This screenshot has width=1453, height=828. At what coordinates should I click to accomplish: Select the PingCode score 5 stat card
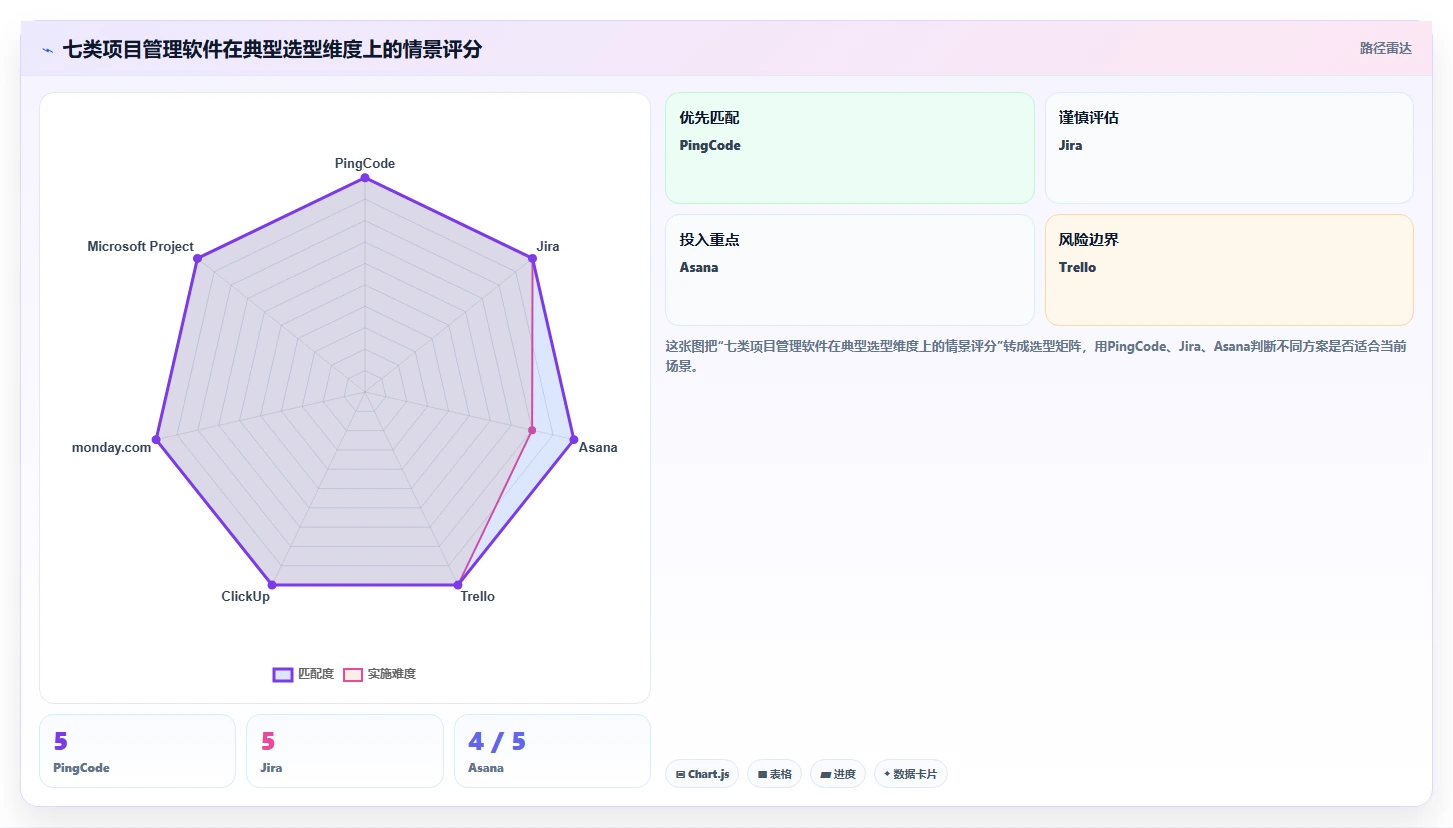click(138, 751)
